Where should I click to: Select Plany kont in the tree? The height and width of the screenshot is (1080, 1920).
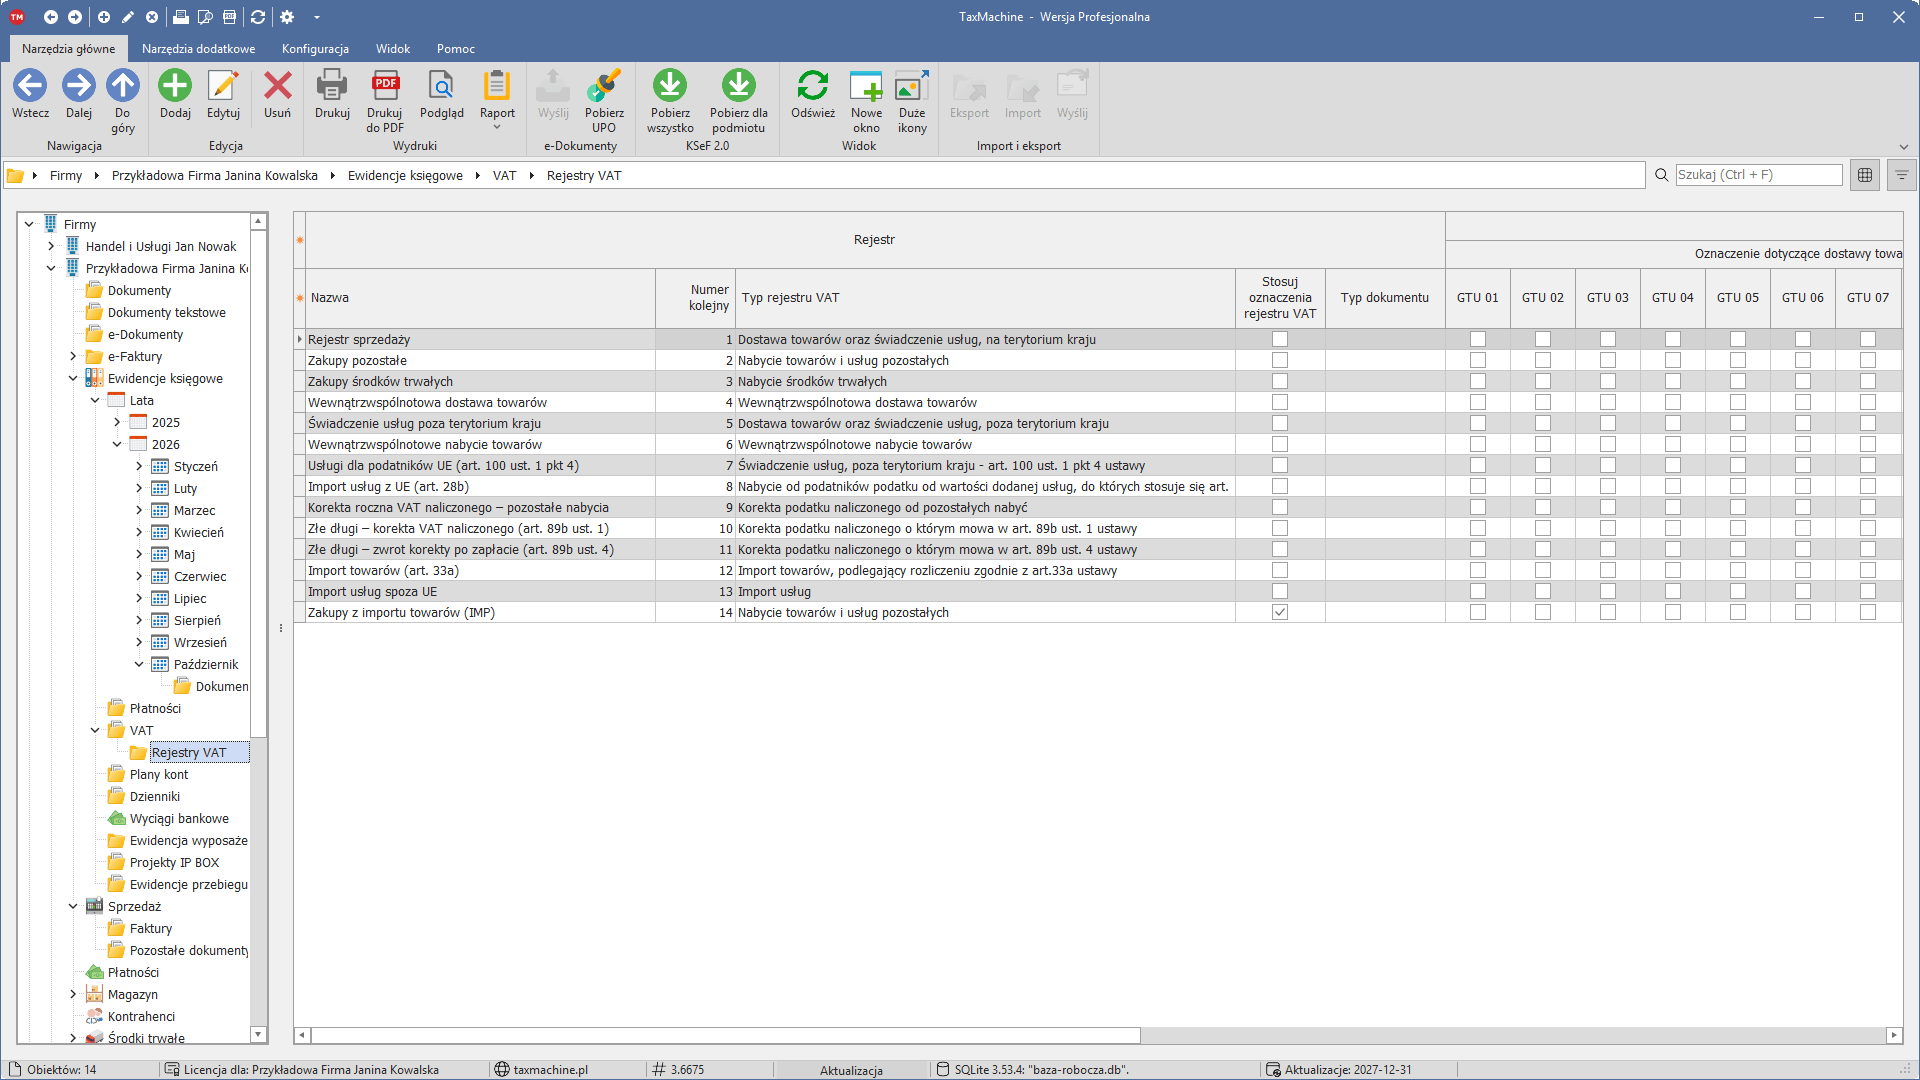[x=158, y=775]
